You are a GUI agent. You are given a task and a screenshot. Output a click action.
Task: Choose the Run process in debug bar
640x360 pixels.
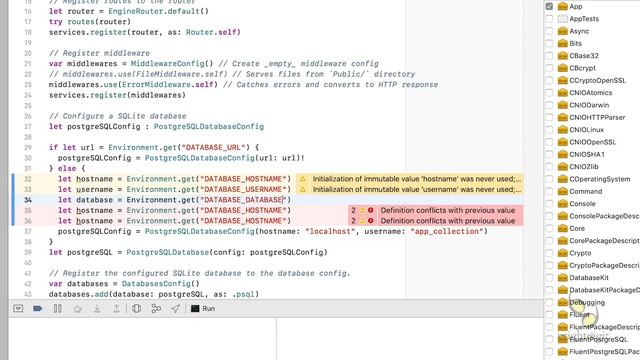point(203,309)
